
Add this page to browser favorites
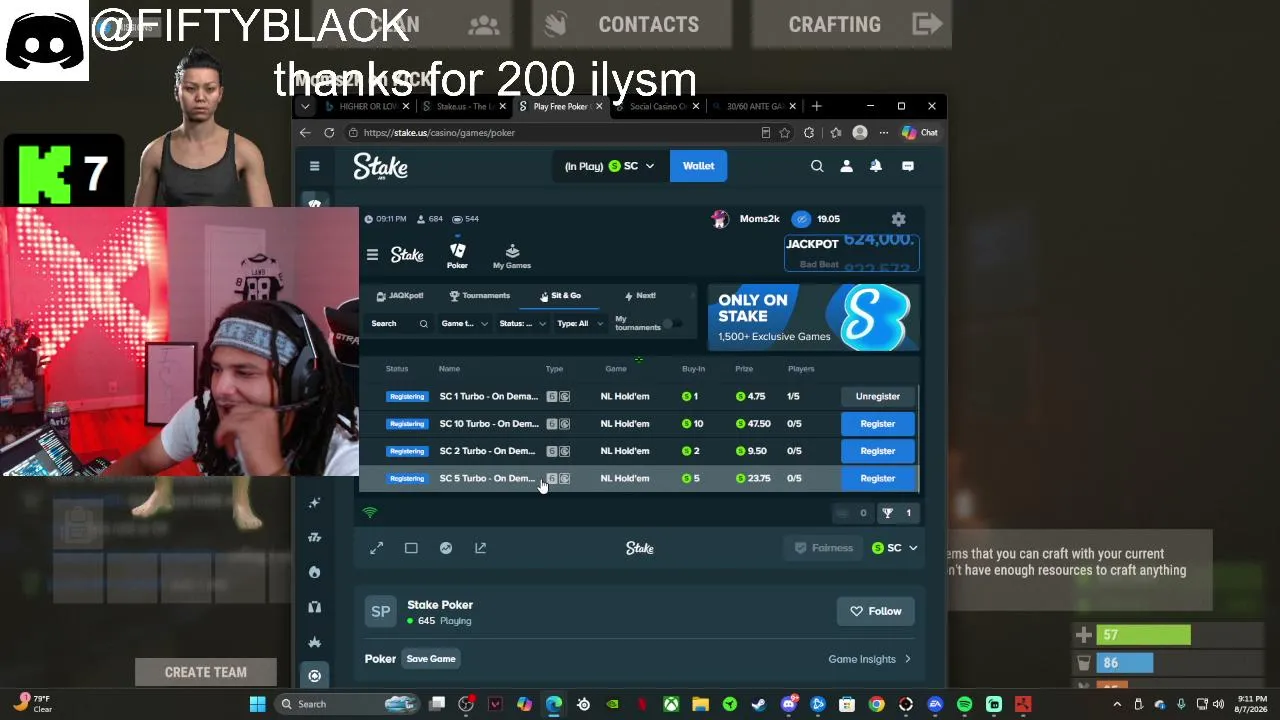coord(785,132)
